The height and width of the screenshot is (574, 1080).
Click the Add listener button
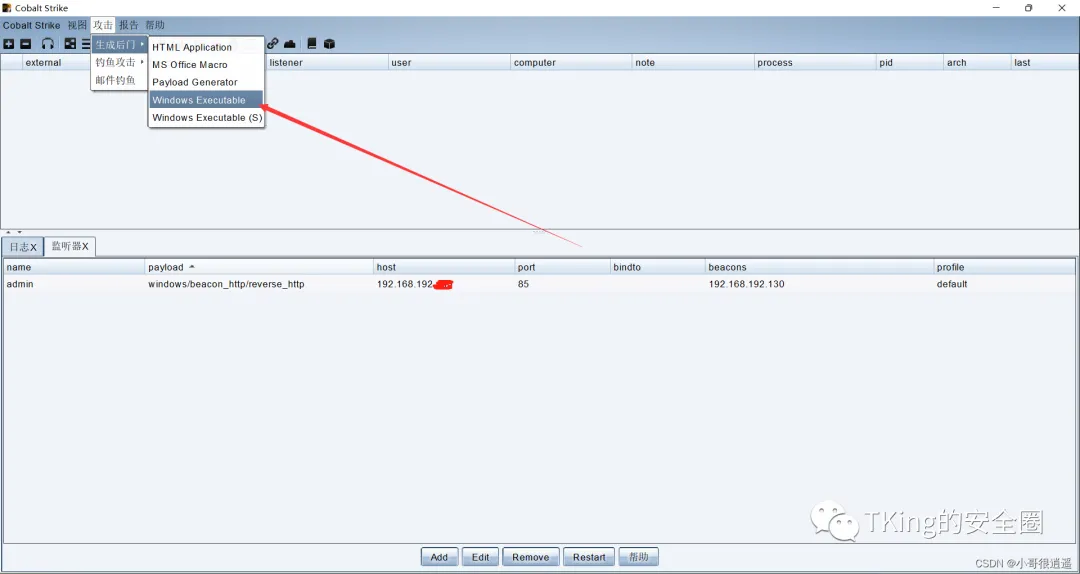[x=439, y=557]
